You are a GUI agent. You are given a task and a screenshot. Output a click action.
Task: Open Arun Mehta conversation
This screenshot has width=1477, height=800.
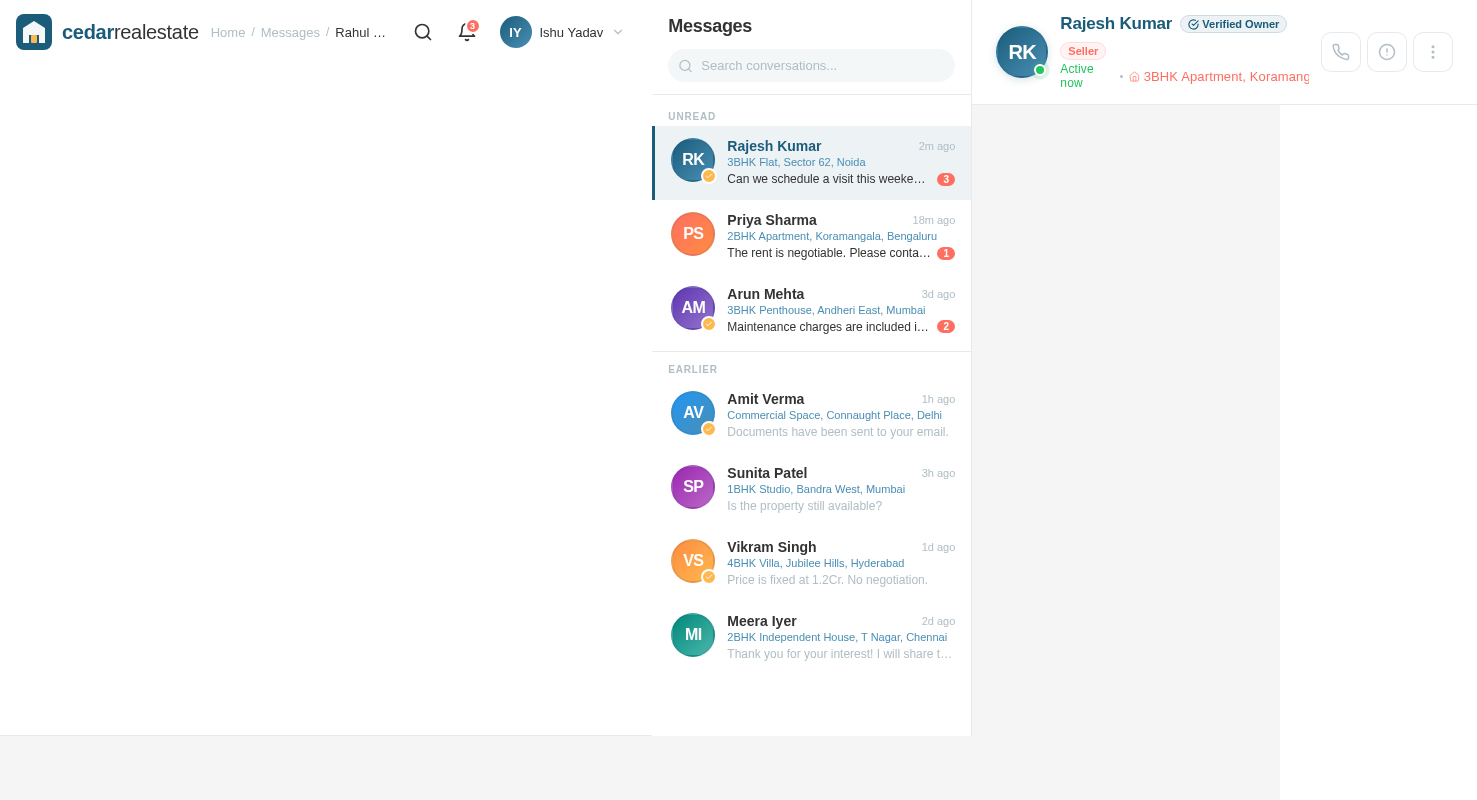point(811,311)
